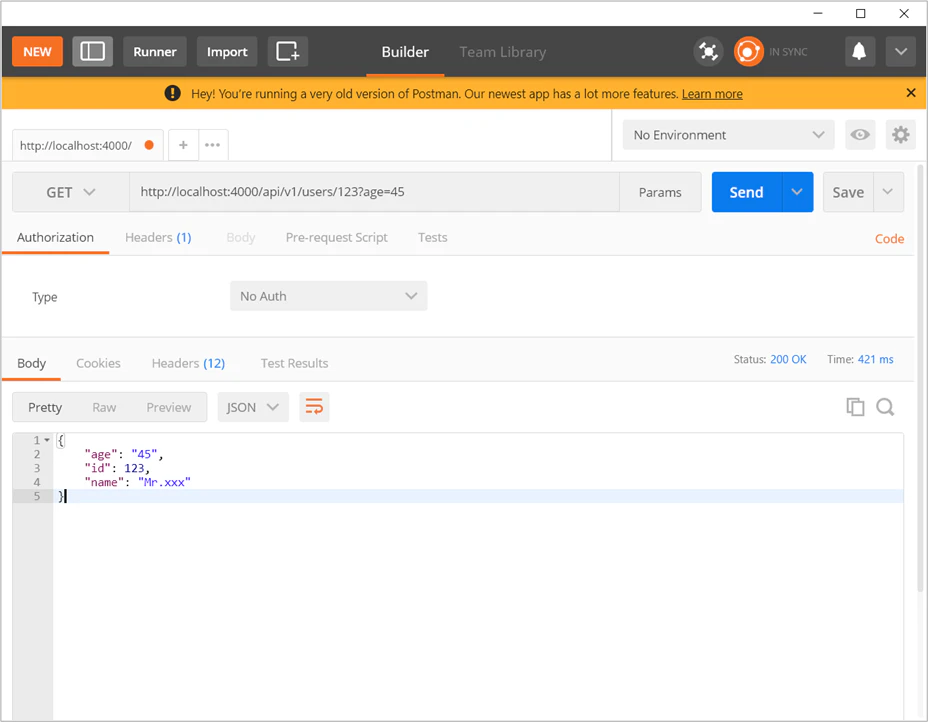Expand the top-right header dropdown arrow
Viewport: 928px width, 722px height.
(x=900, y=51)
